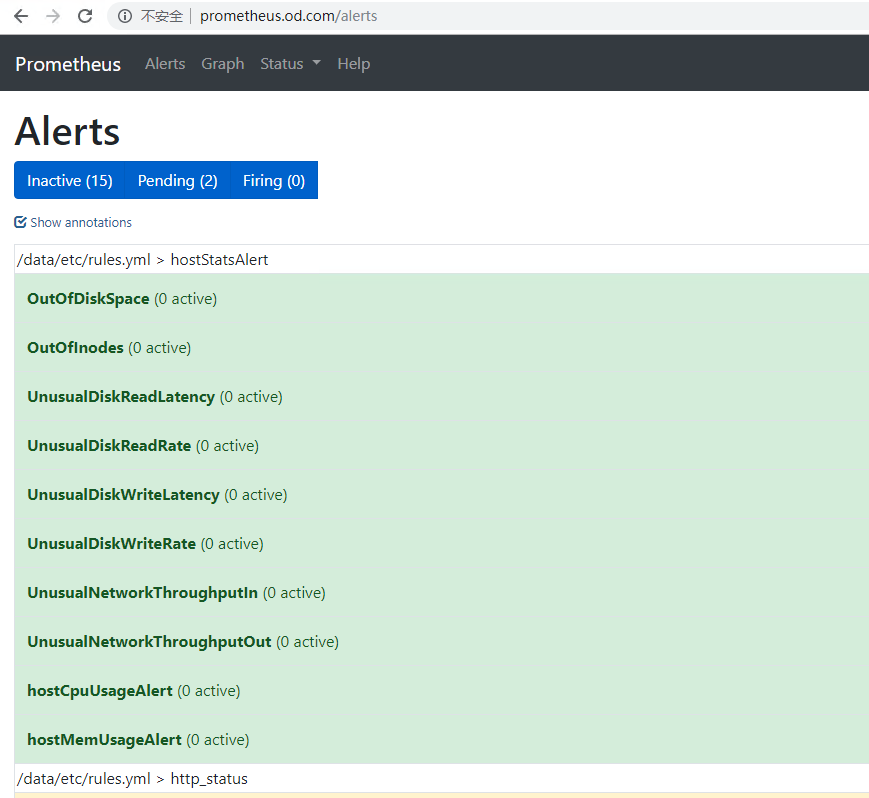Uncheck the Show annotations checkbox
Viewport: 869px width, 798px height.
coord(21,223)
